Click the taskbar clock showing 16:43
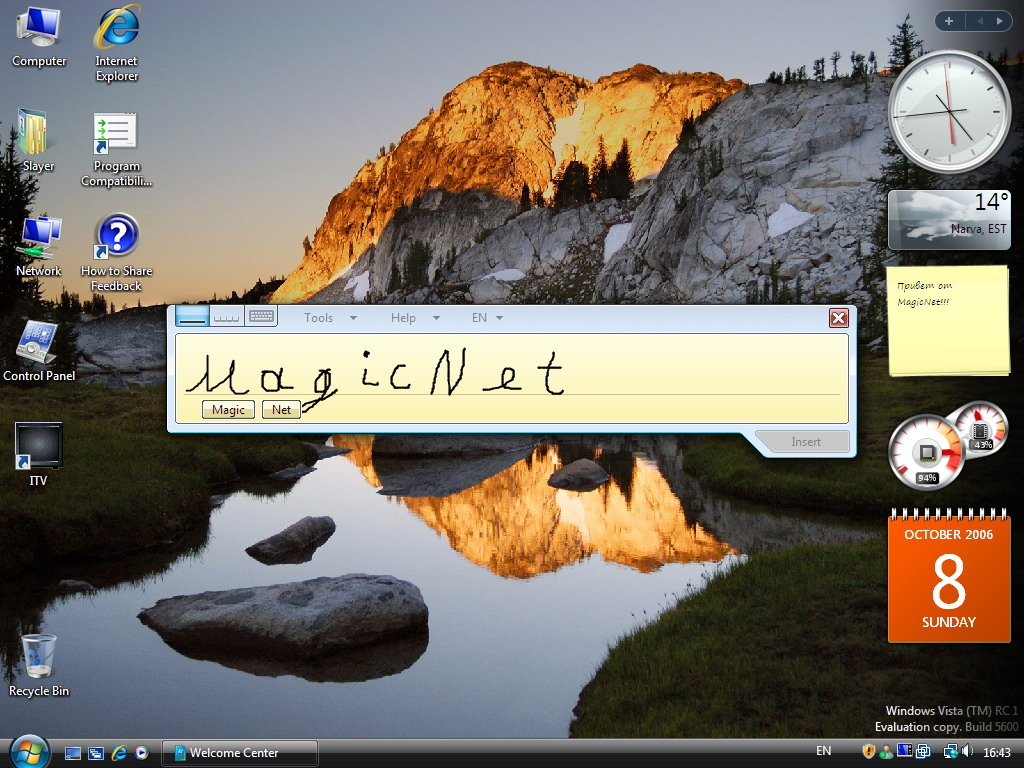 coord(997,752)
